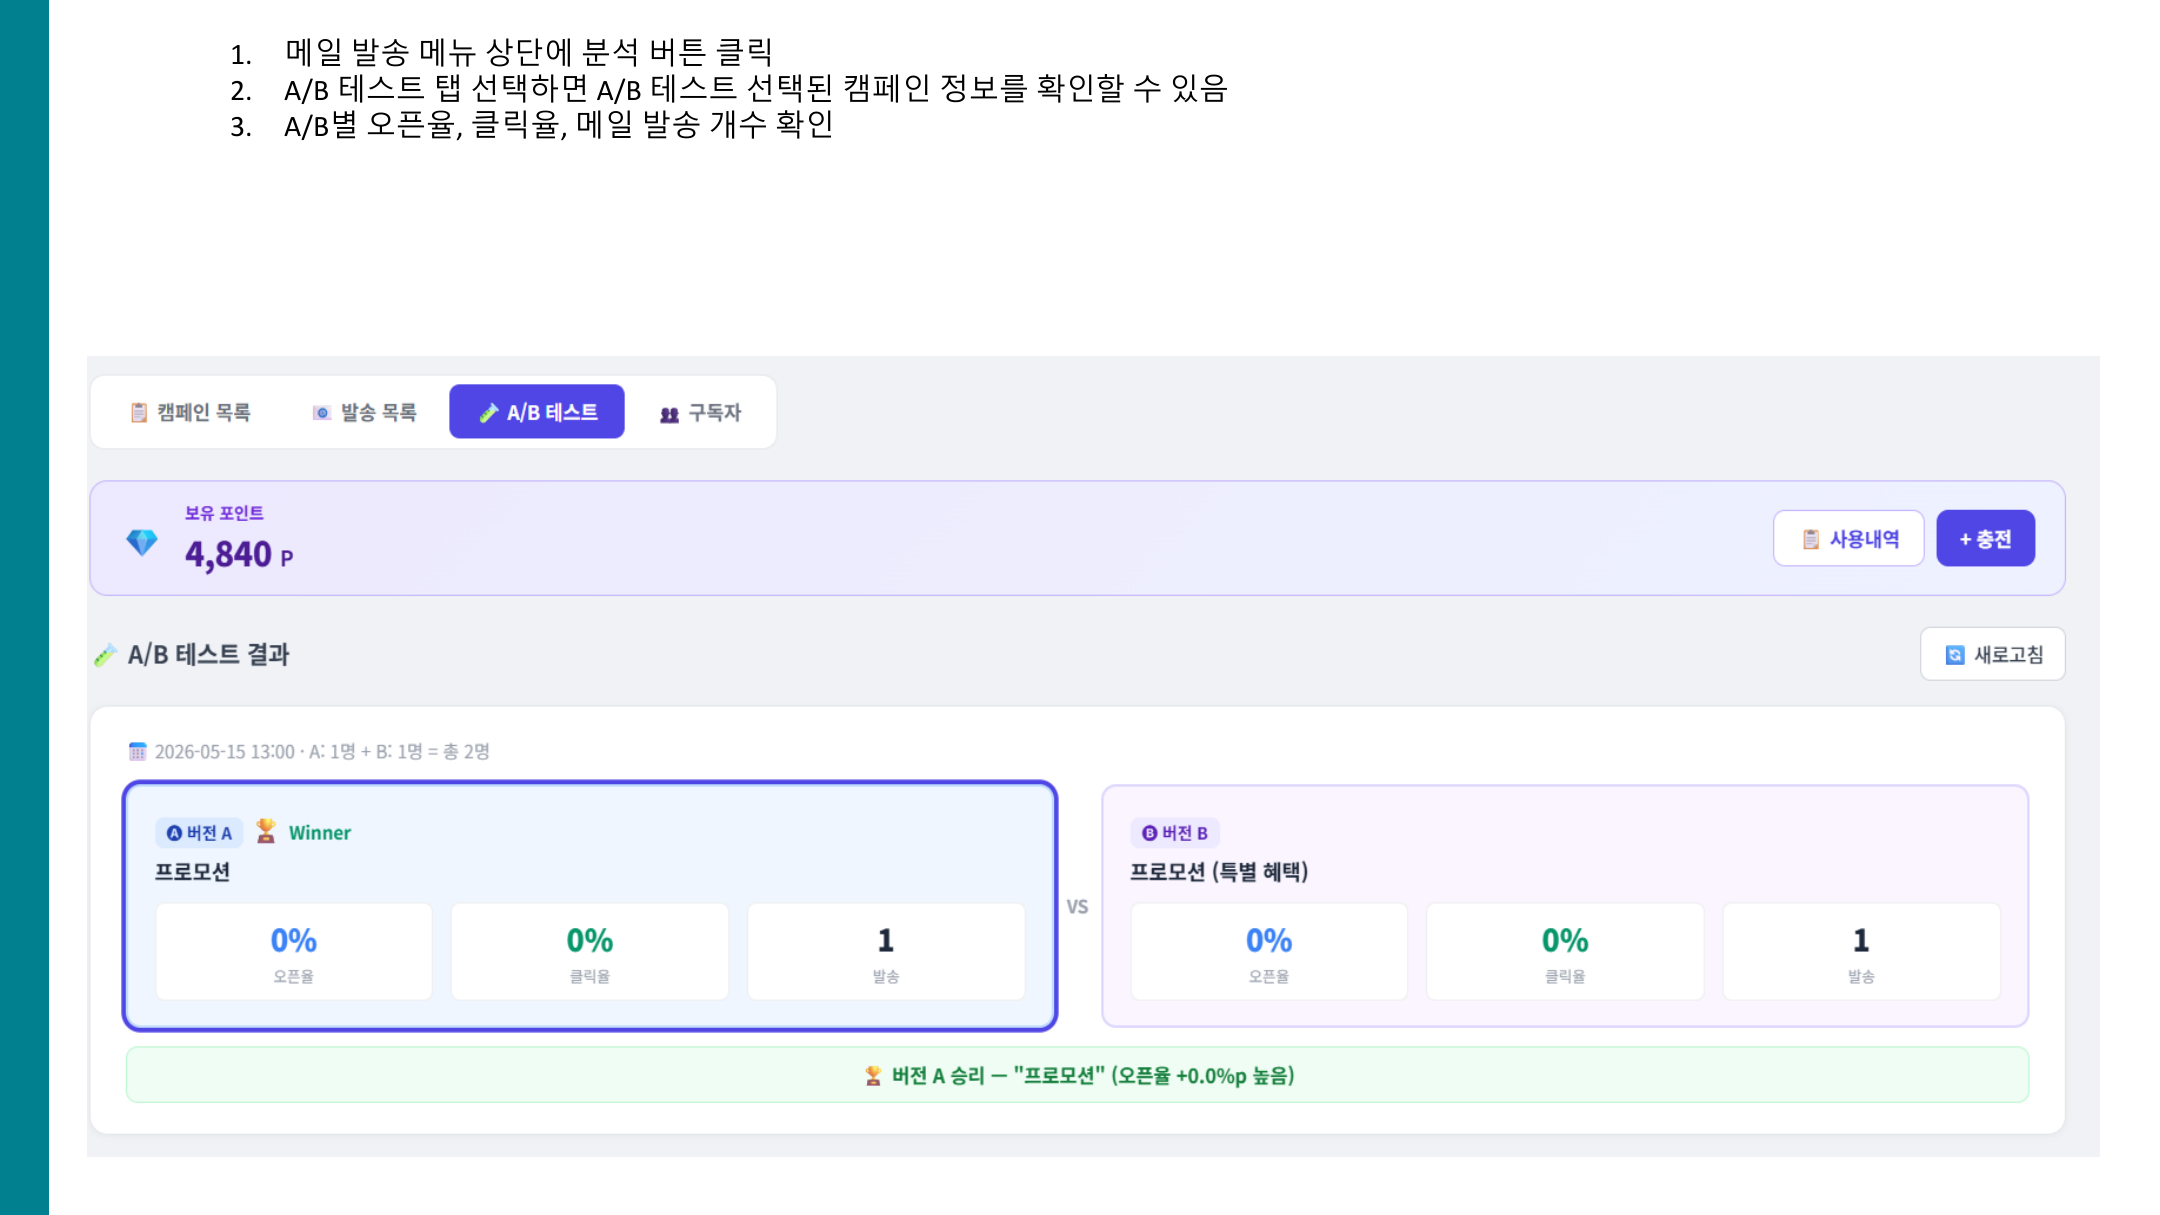The height and width of the screenshot is (1215, 2160).
Task: Click the 새로고침 button
Action: click(x=1993, y=655)
